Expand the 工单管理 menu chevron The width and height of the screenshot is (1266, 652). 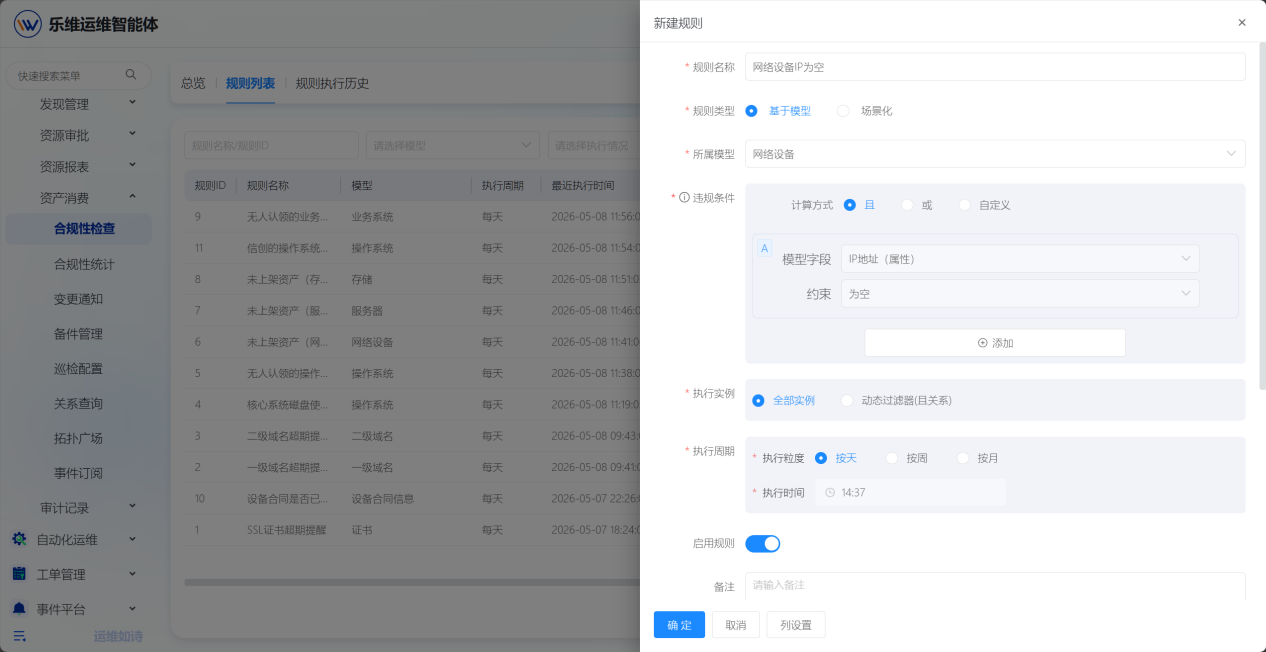coord(132,574)
